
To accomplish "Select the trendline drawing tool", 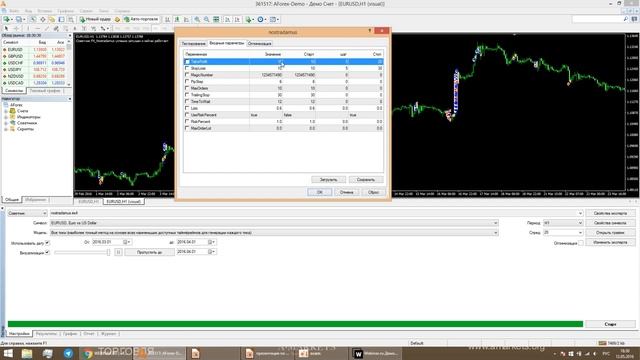I will coord(47,28).
